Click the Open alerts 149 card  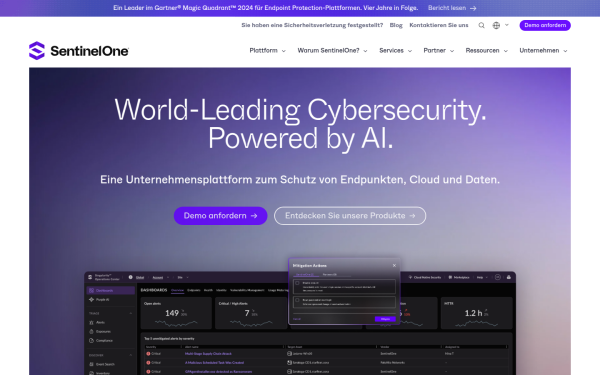pos(176,313)
